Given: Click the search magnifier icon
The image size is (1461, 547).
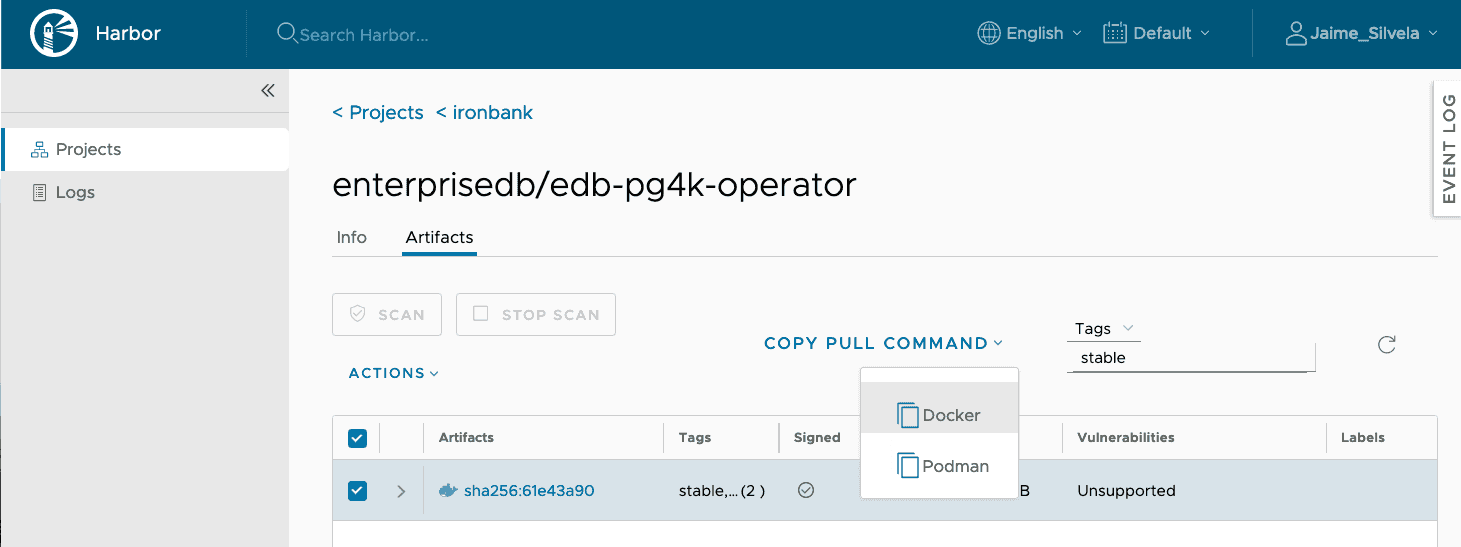Looking at the screenshot, I should 287,34.
